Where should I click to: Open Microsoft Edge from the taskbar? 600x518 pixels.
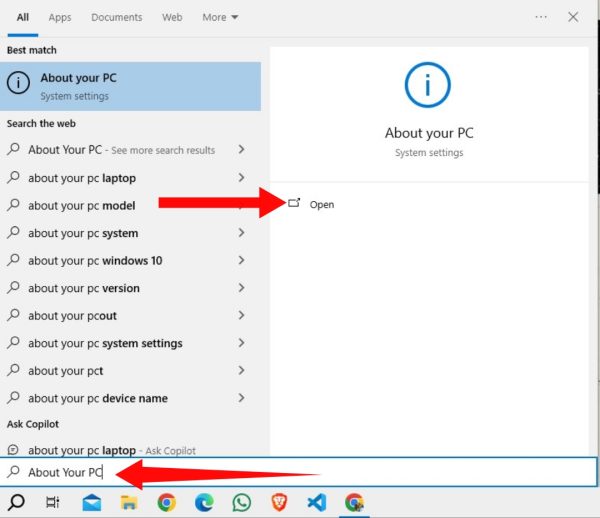coord(204,502)
